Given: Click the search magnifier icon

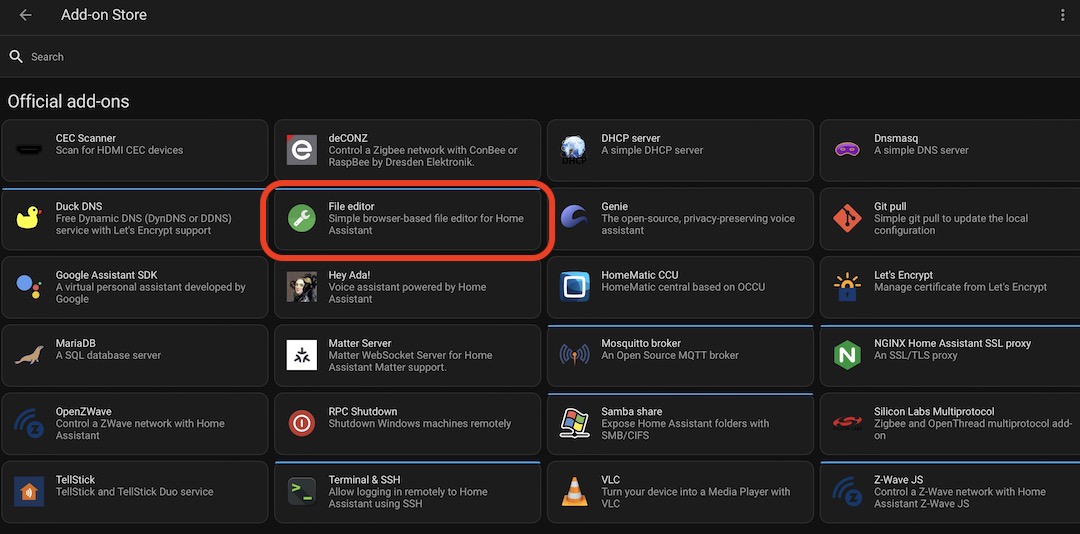Looking at the screenshot, I should (17, 57).
